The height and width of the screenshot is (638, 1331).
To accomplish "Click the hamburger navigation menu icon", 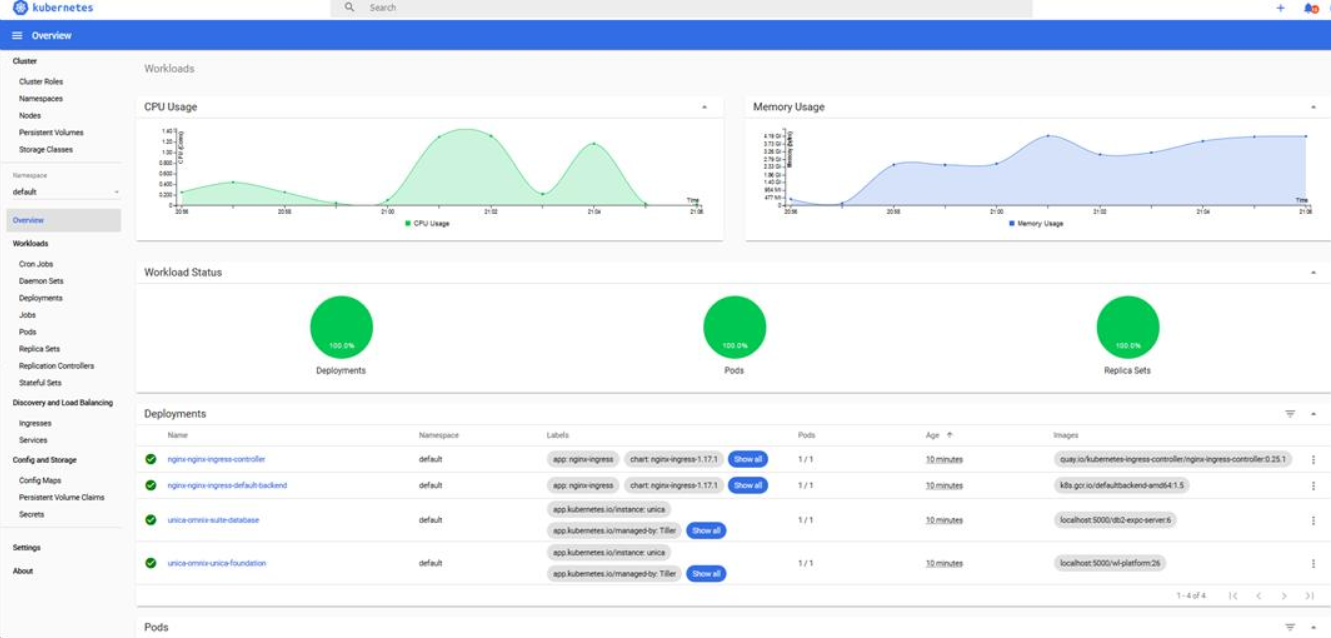I will pyautogui.click(x=16, y=34).
